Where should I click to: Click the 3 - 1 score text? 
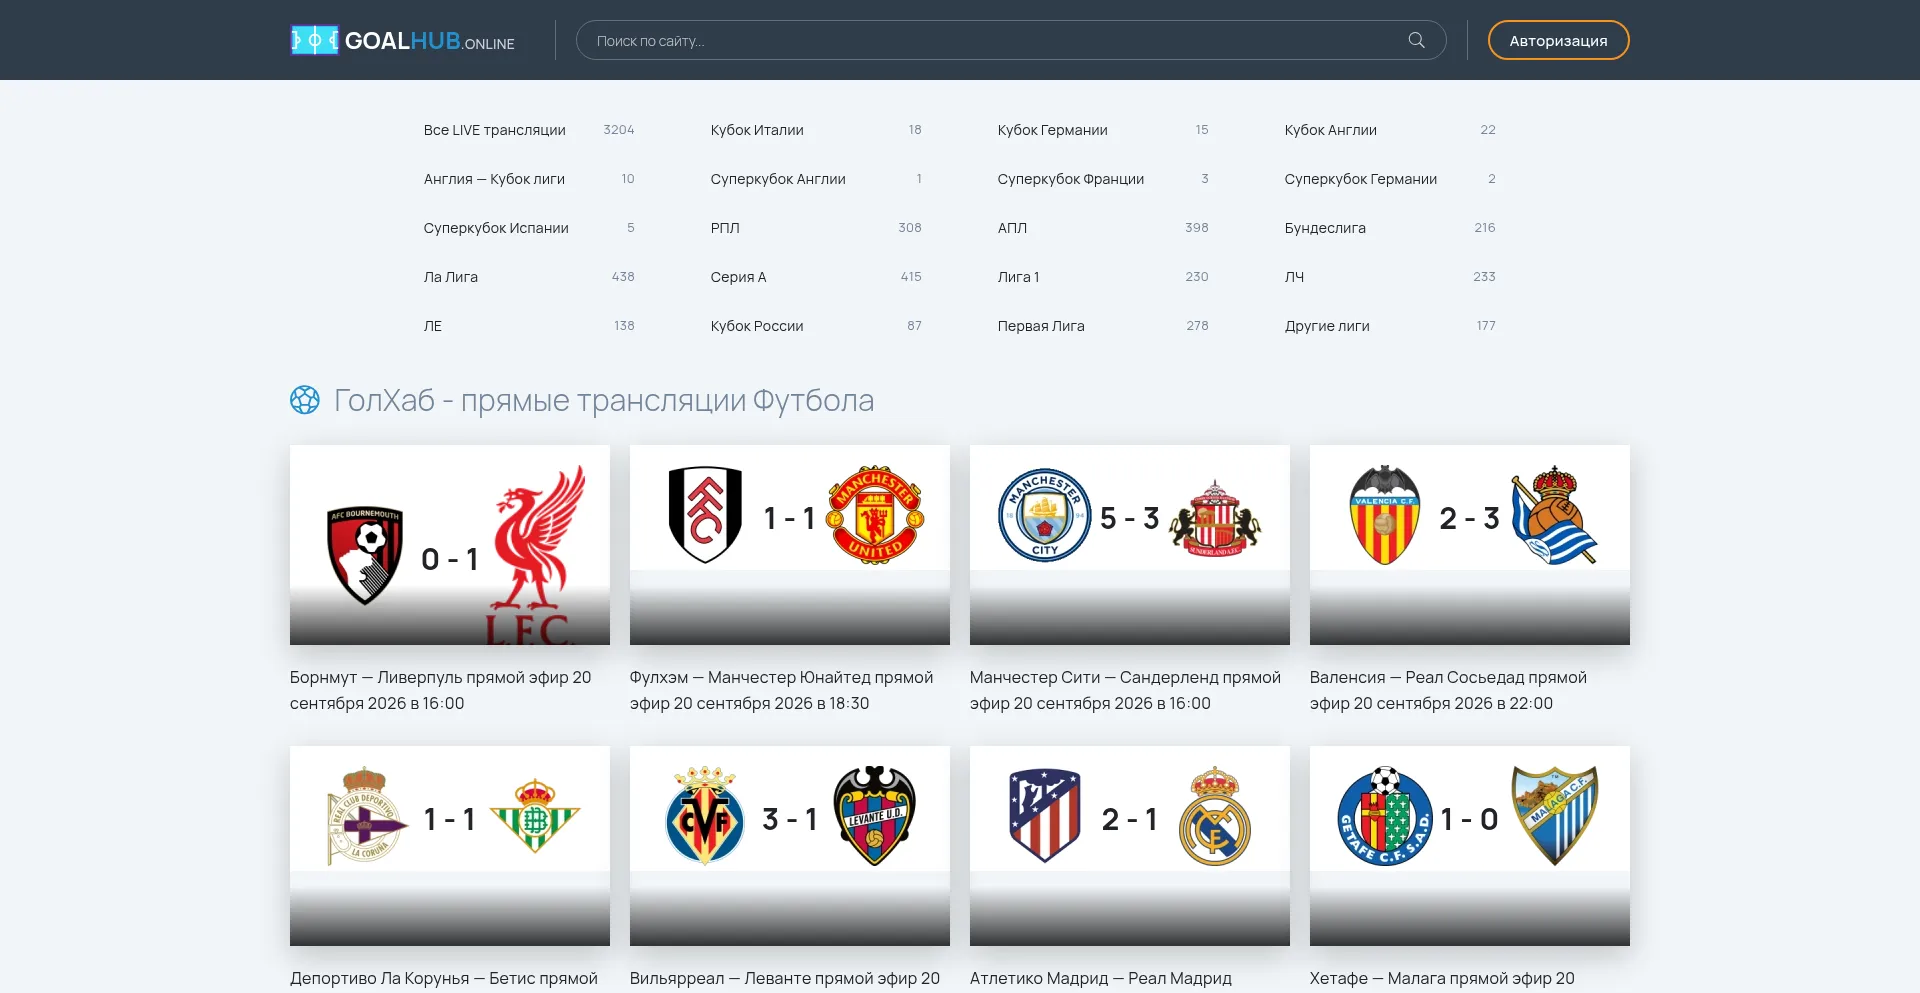(790, 819)
